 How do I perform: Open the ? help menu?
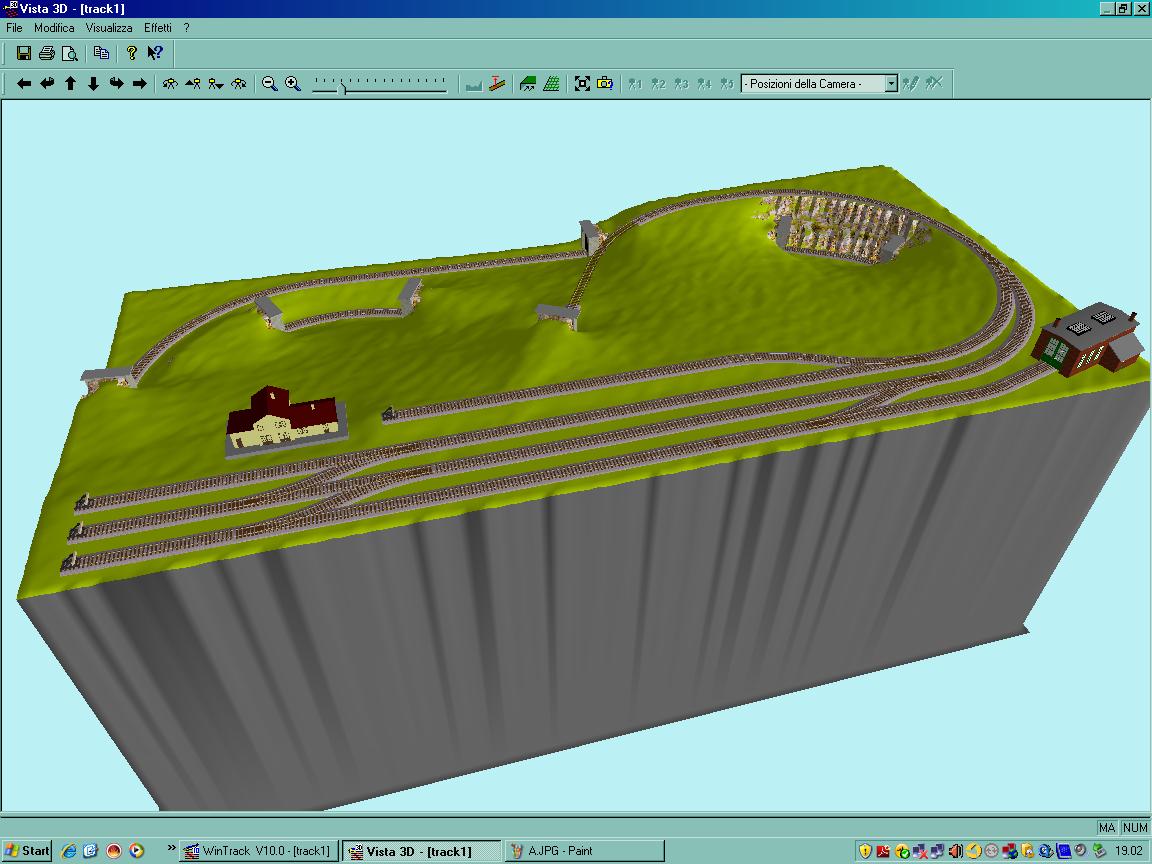coord(187,28)
